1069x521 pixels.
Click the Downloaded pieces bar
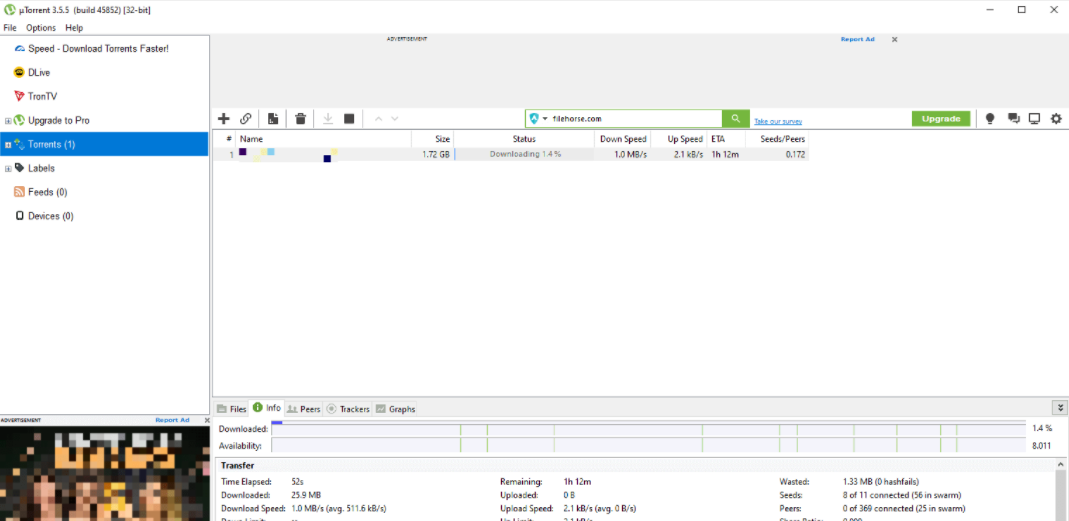click(648, 428)
